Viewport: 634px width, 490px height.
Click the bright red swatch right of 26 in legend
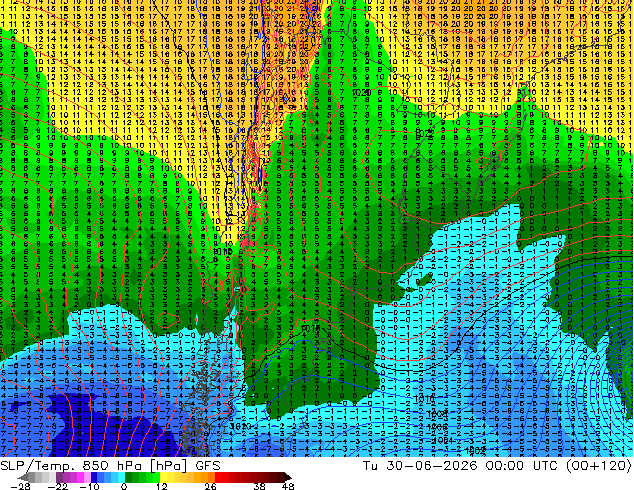218,477
